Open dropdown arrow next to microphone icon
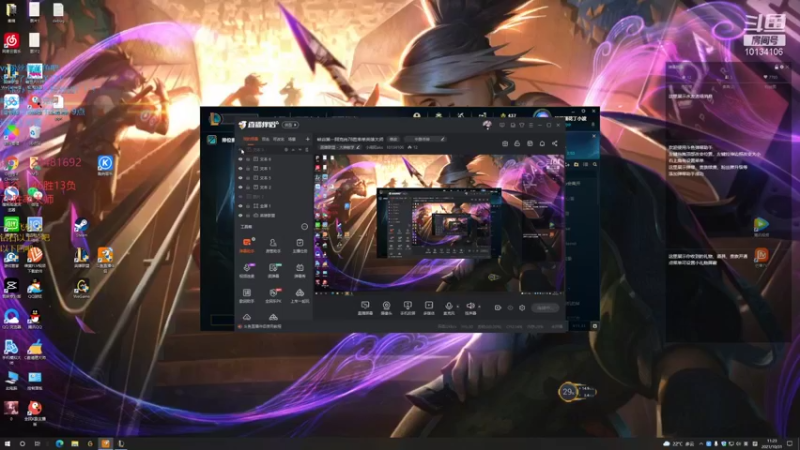 457,306
